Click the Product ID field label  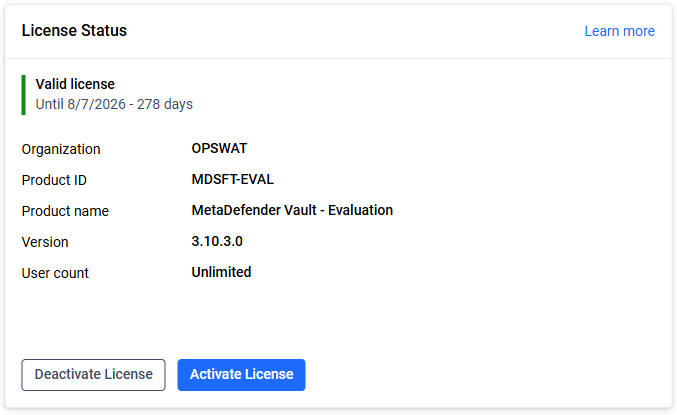click(x=54, y=180)
